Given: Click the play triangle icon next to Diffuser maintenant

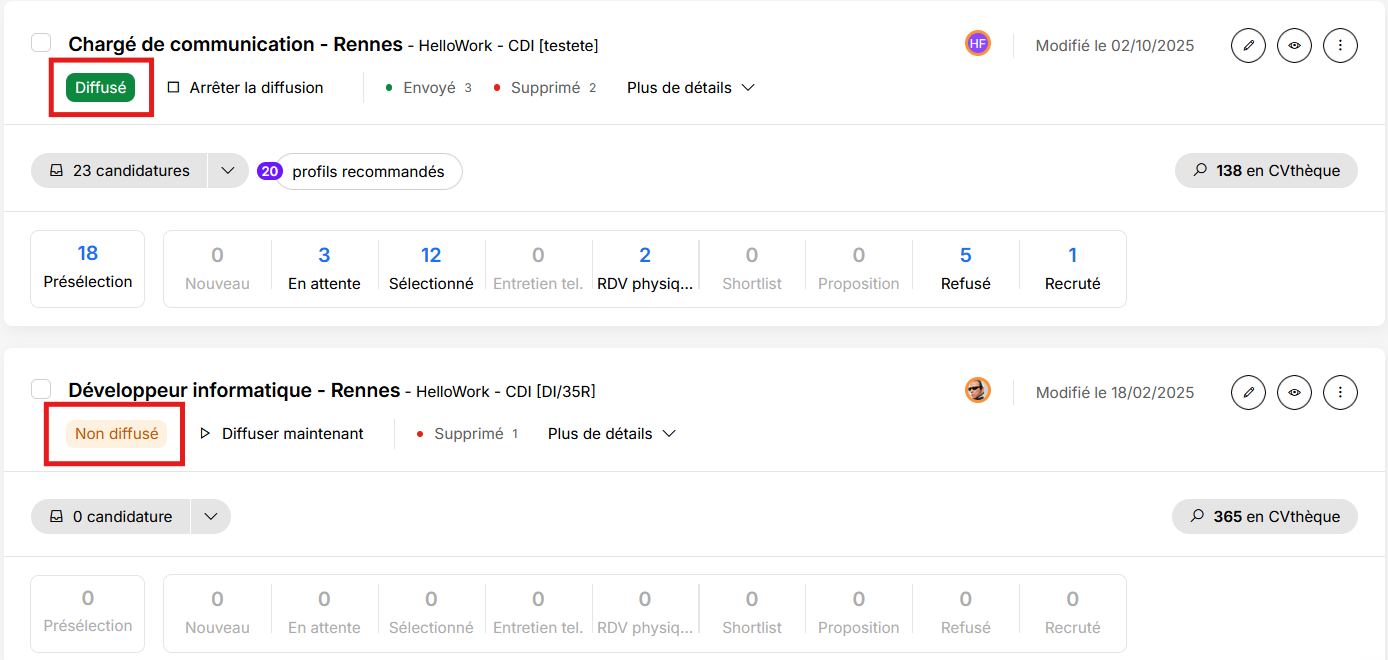Looking at the screenshot, I should click(x=205, y=434).
